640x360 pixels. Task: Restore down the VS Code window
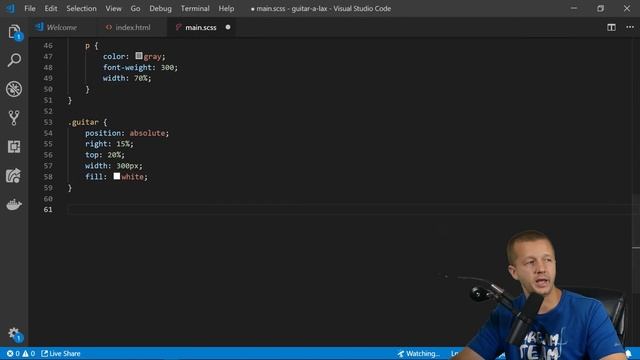tap(600, 8)
